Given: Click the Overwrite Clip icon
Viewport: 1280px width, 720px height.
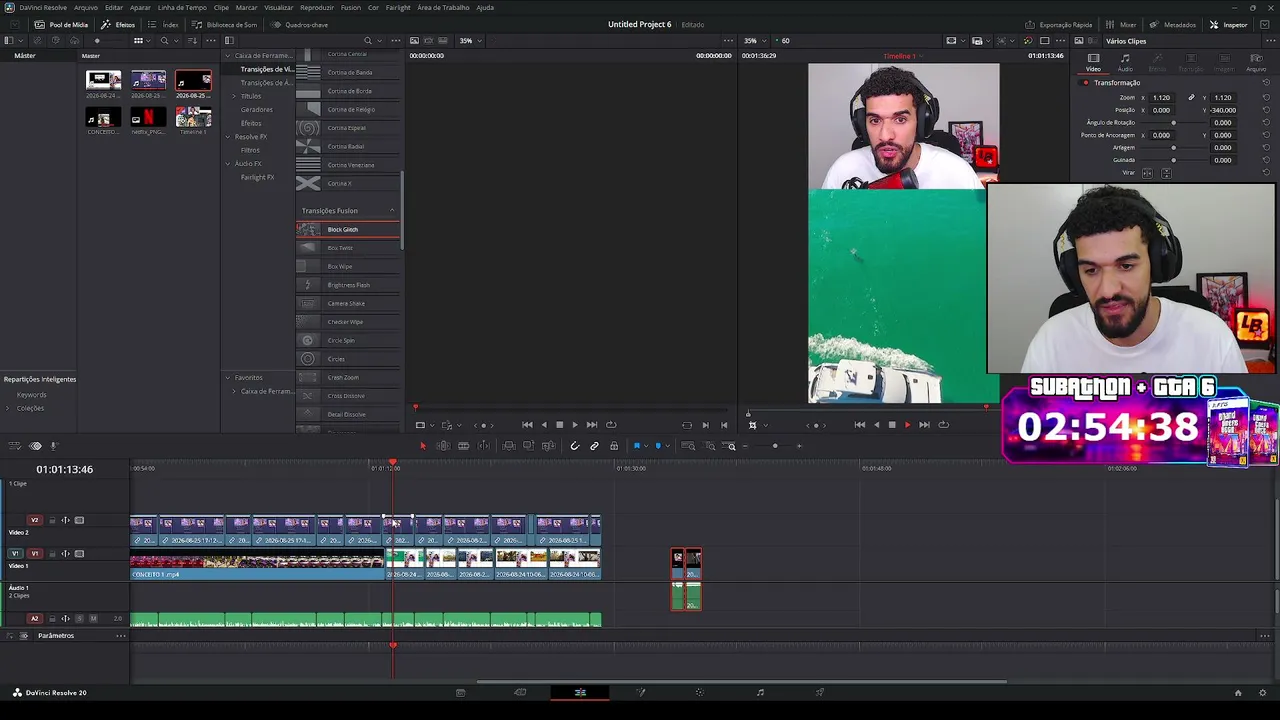Looking at the screenshot, I should (529, 446).
